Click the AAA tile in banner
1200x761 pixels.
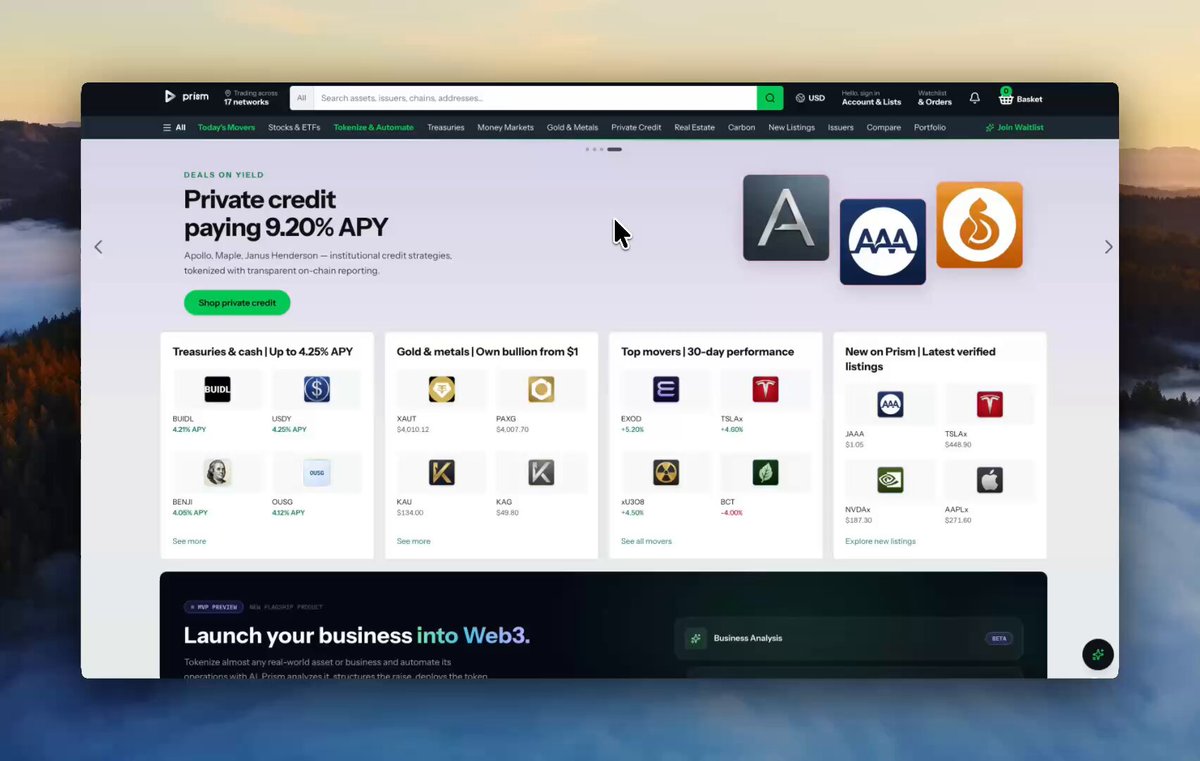coord(883,242)
